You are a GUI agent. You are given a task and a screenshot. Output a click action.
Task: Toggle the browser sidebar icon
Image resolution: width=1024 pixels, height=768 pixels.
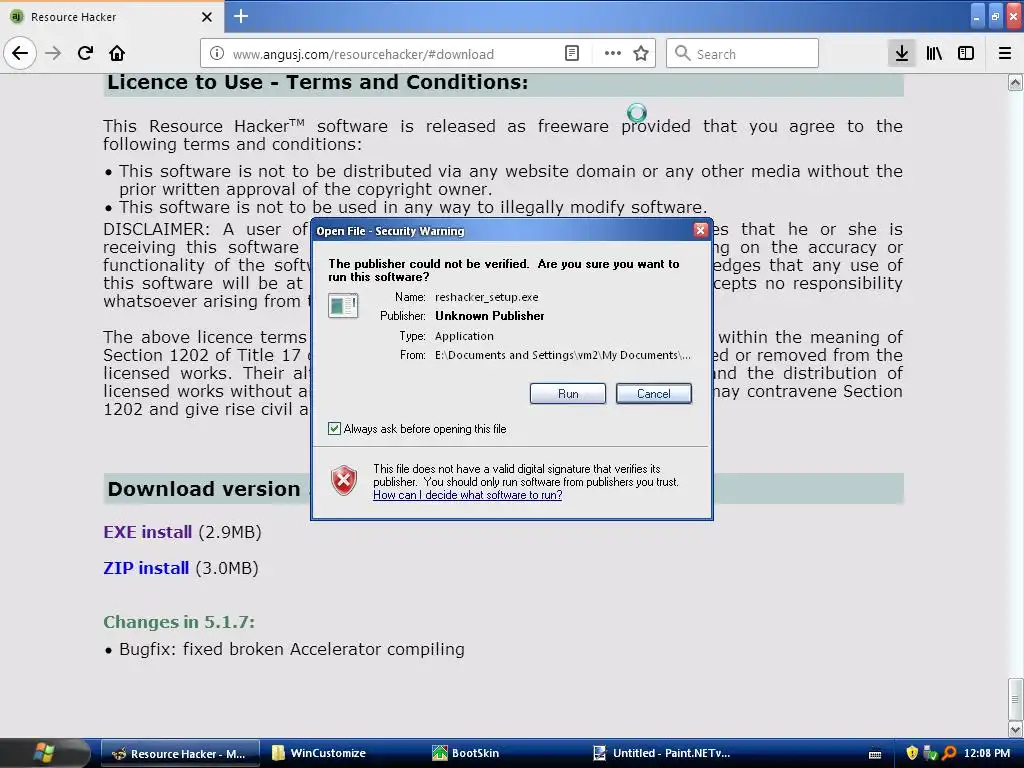click(966, 54)
